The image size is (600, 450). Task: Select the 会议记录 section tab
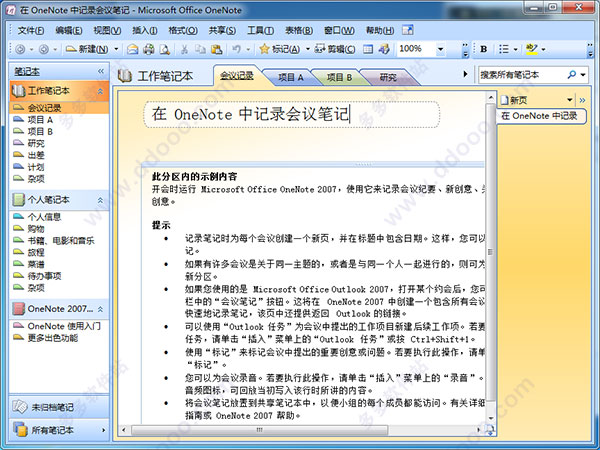[x=236, y=76]
